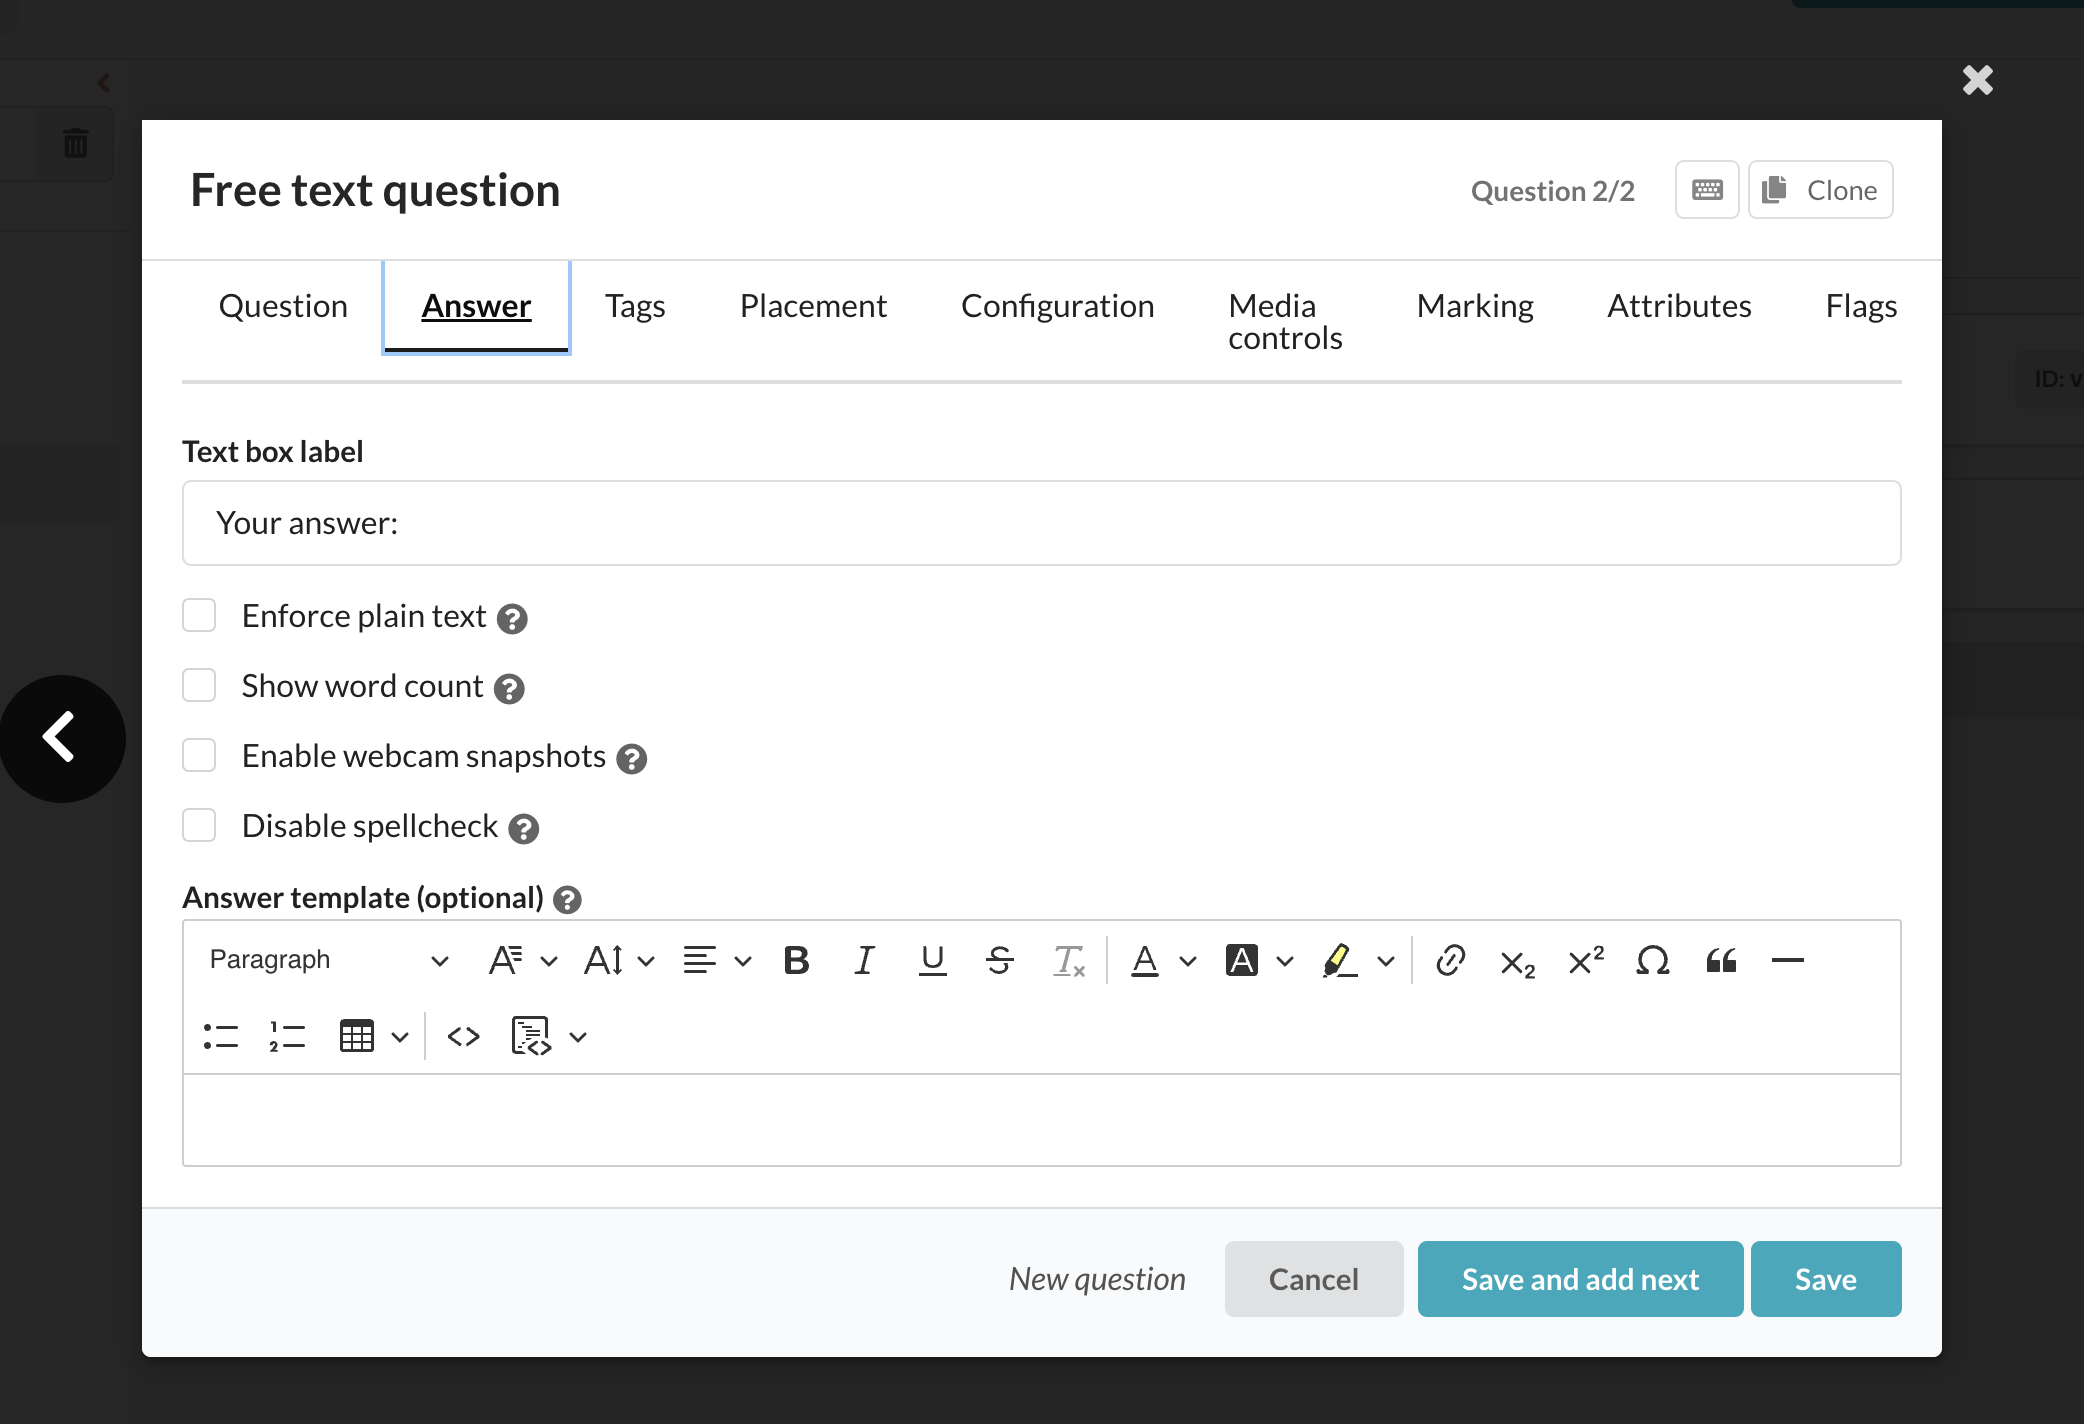Screen dimensions: 2084x1424
Task: Apply bold formatting in answer template
Action: tap(796, 961)
